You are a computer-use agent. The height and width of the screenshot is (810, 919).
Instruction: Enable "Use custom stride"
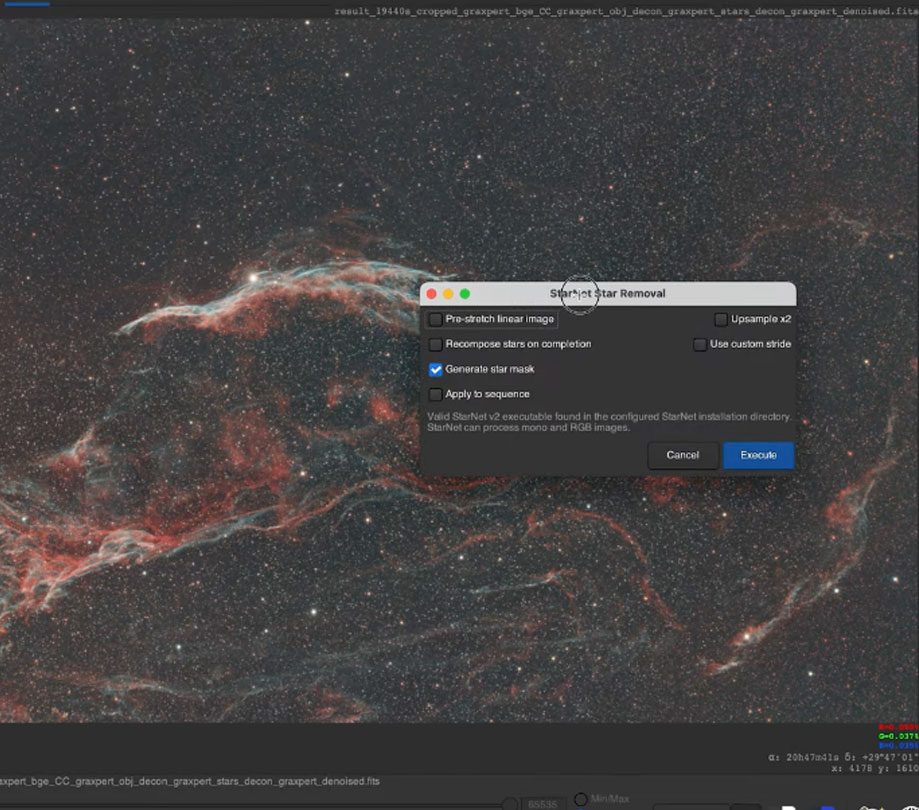pyautogui.click(x=700, y=344)
